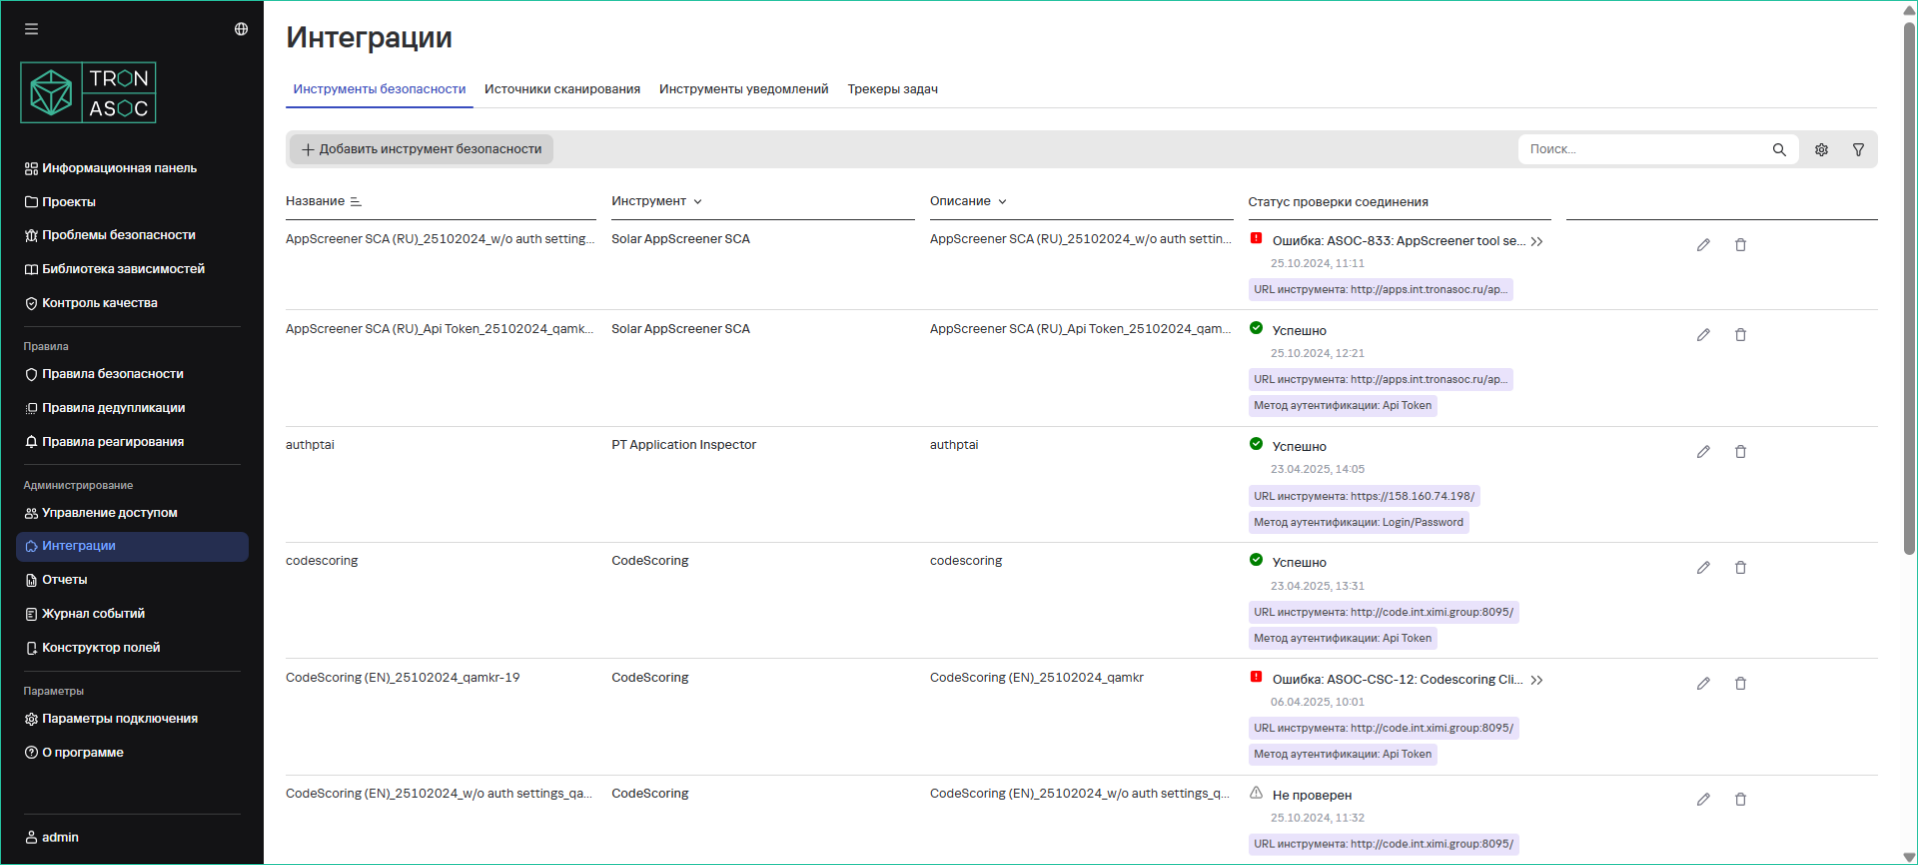Image resolution: width=1918 pixels, height=865 pixels.
Task: Delete the codescoring integration with trash icon
Action: tap(1740, 568)
